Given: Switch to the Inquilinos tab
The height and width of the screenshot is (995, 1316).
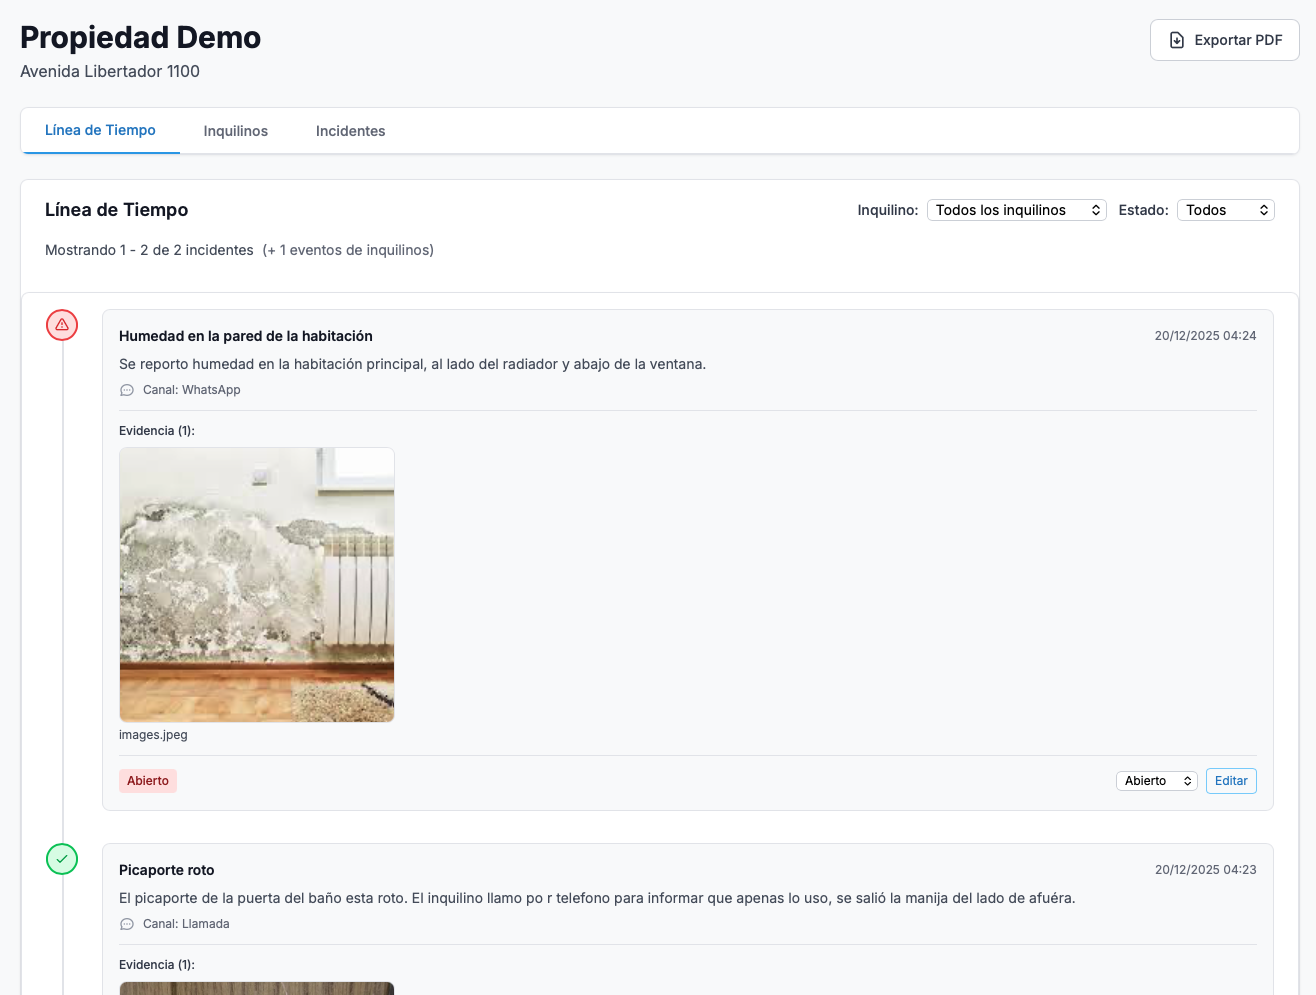Looking at the screenshot, I should click(x=236, y=131).
